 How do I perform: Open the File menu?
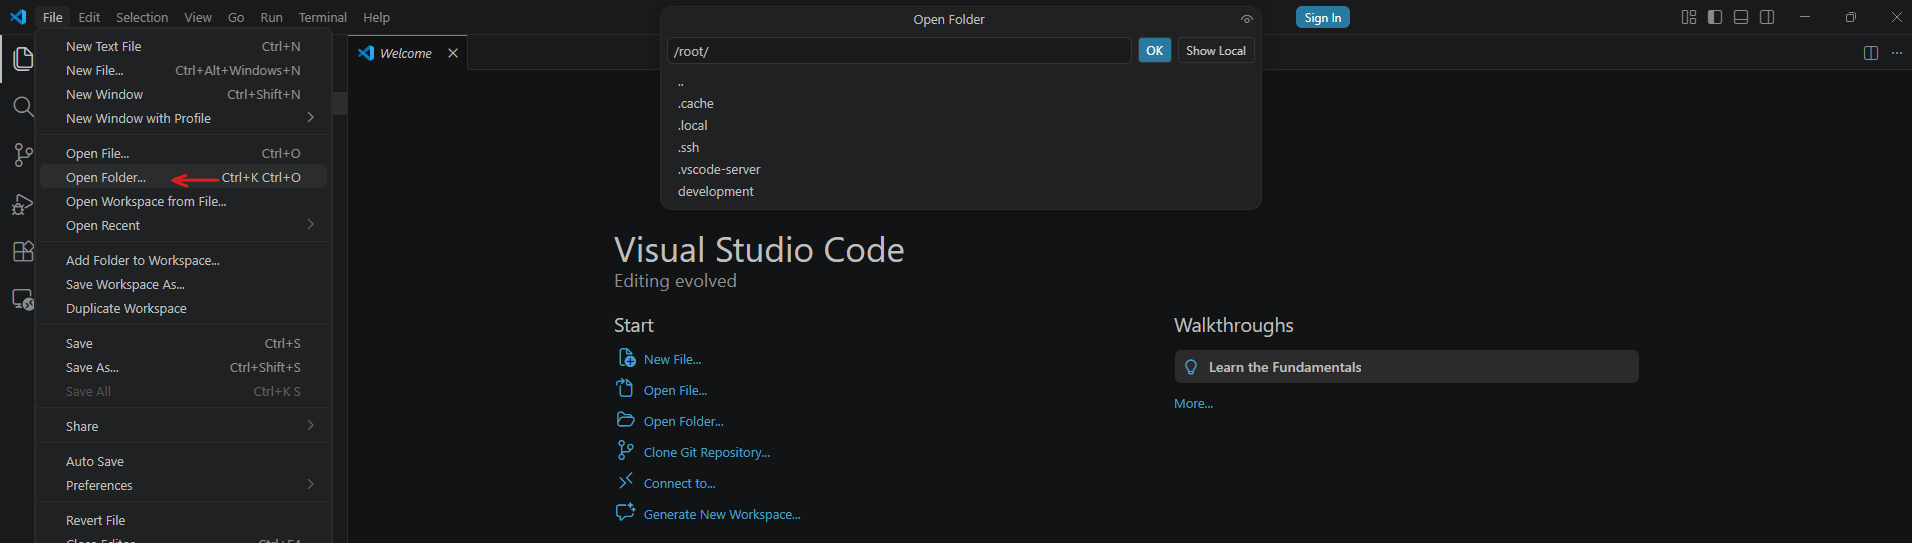53,17
